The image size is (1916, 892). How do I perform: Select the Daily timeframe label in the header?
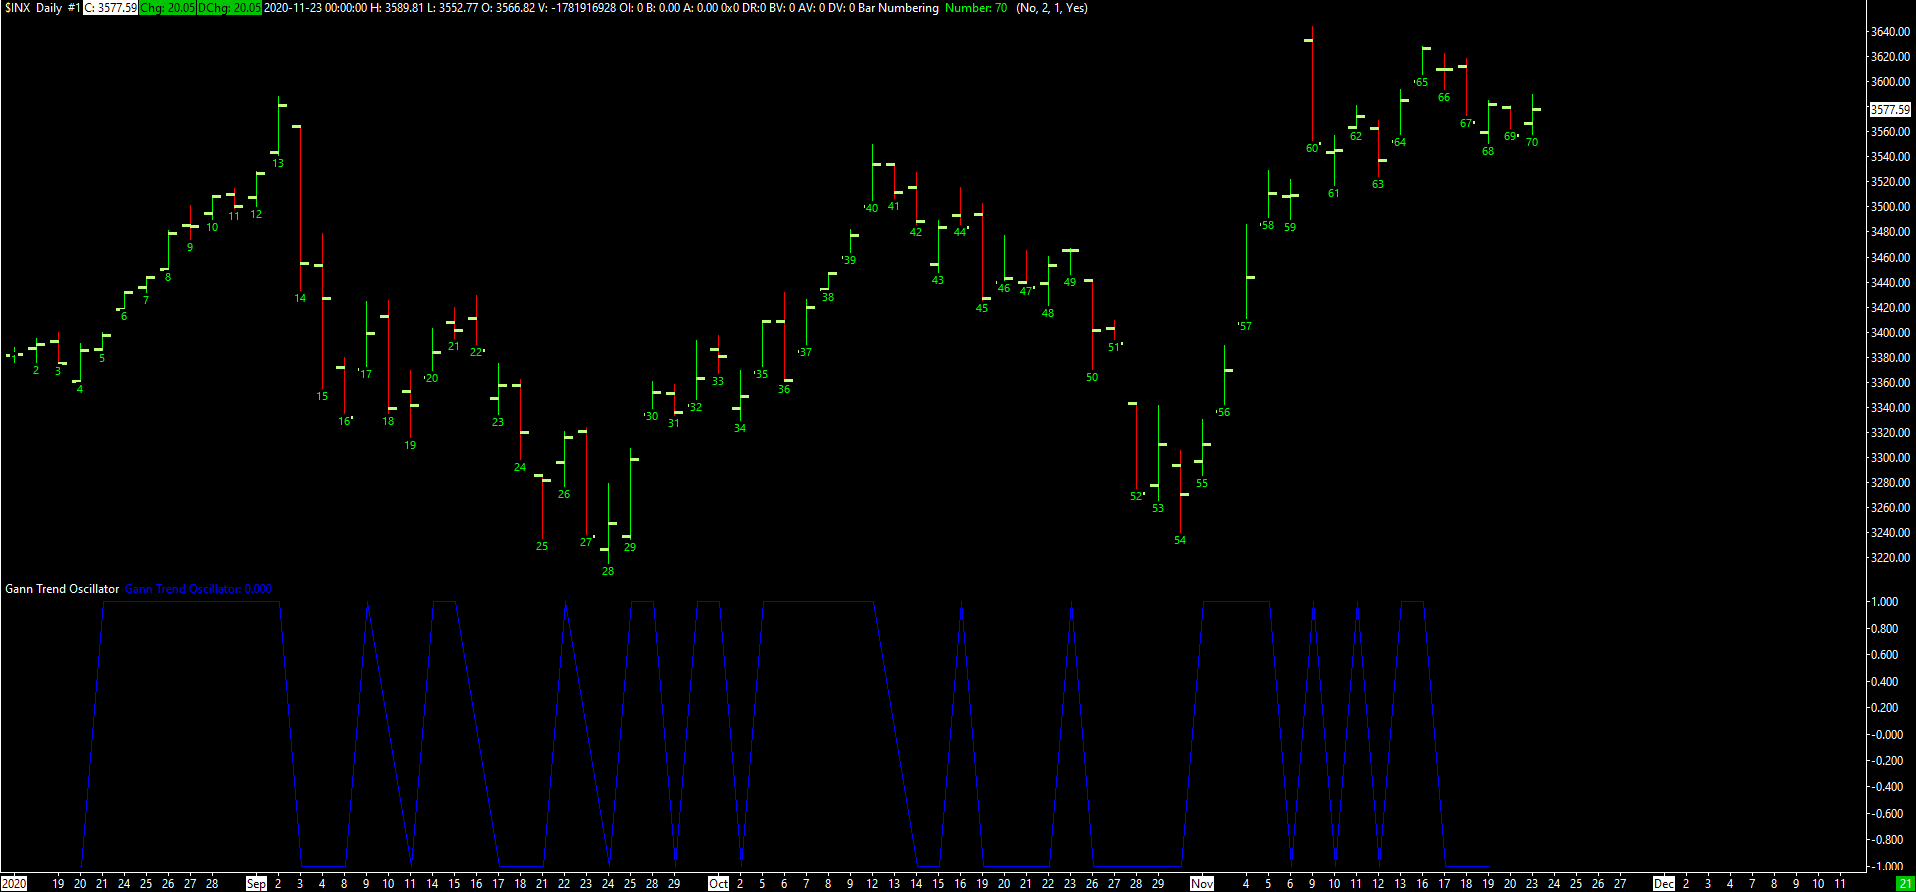(x=49, y=8)
